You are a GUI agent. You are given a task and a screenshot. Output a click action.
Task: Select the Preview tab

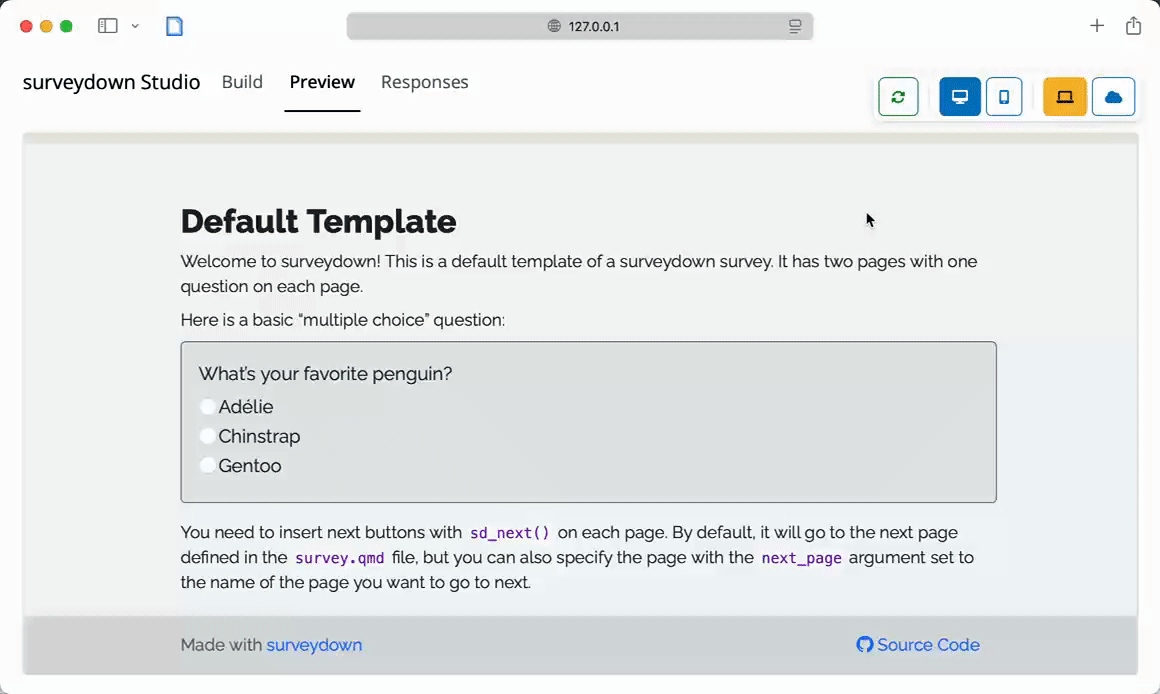[322, 82]
